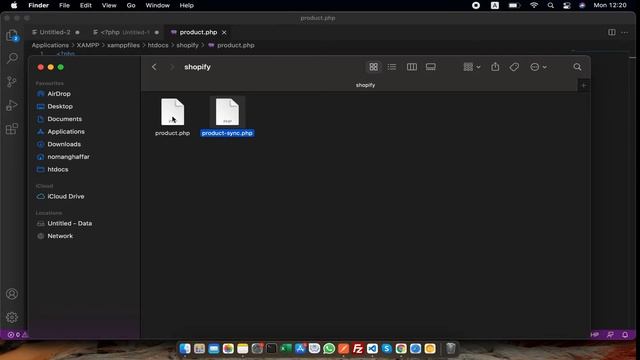Click the Edit Tags icon in Finder
640x360 pixels.
tap(514, 67)
